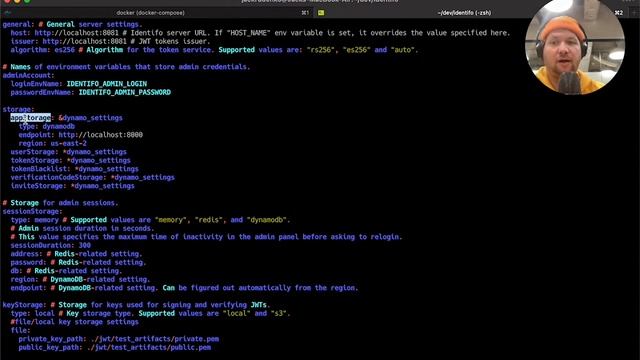Click the yellow icon beside the identifo tab
The image size is (640, 360).
pos(321,13)
